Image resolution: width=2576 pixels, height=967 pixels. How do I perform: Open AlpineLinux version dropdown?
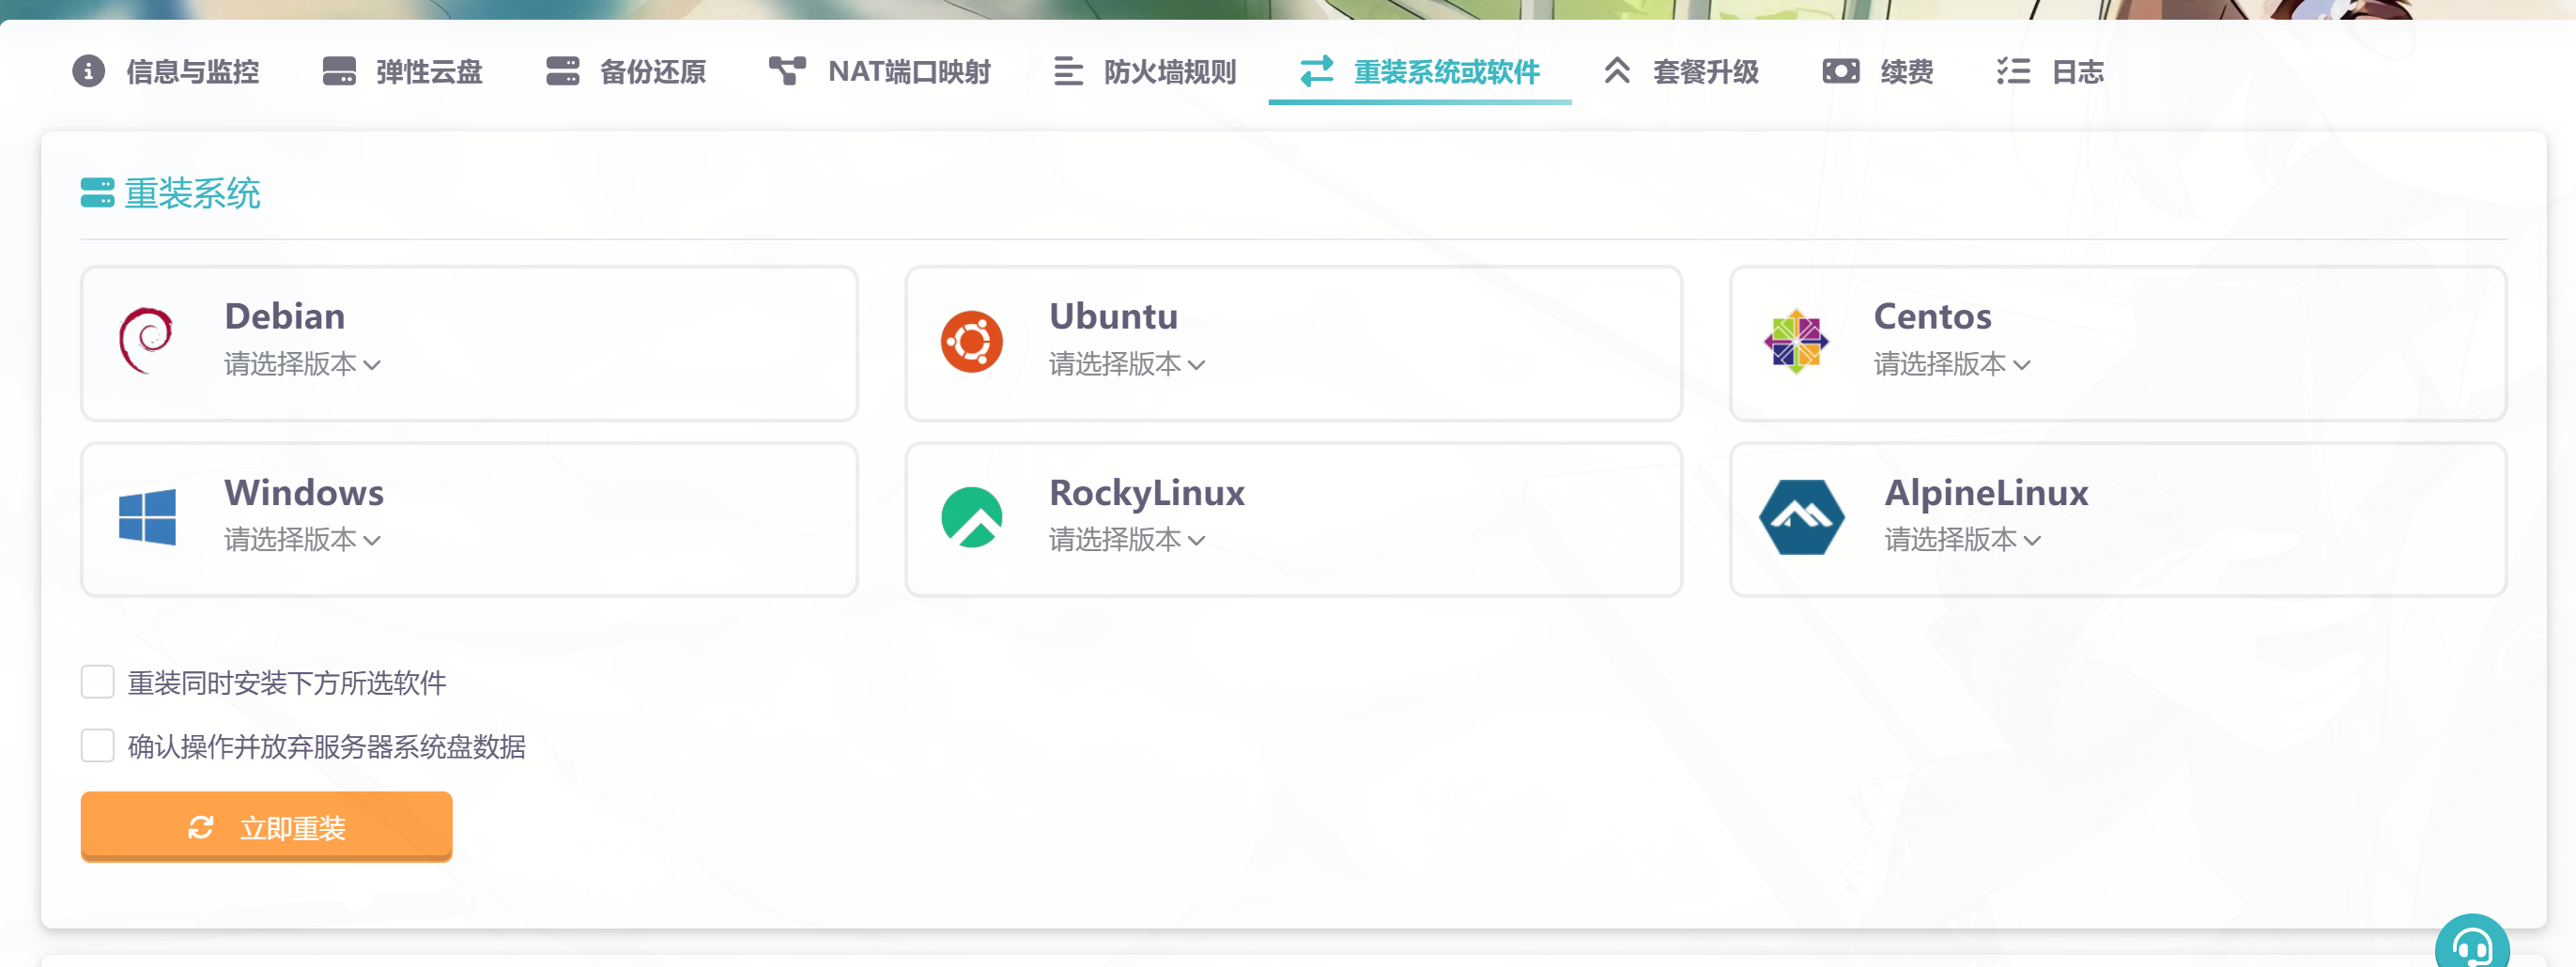click(x=1963, y=540)
